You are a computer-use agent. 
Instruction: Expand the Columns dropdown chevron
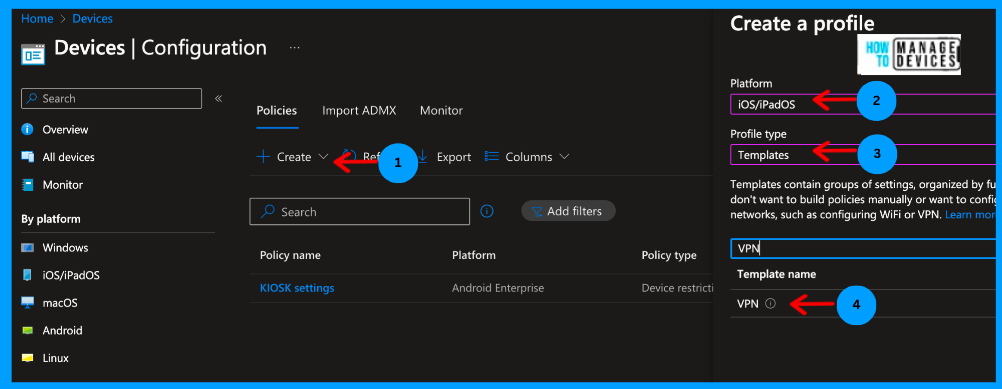click(564, 156)
